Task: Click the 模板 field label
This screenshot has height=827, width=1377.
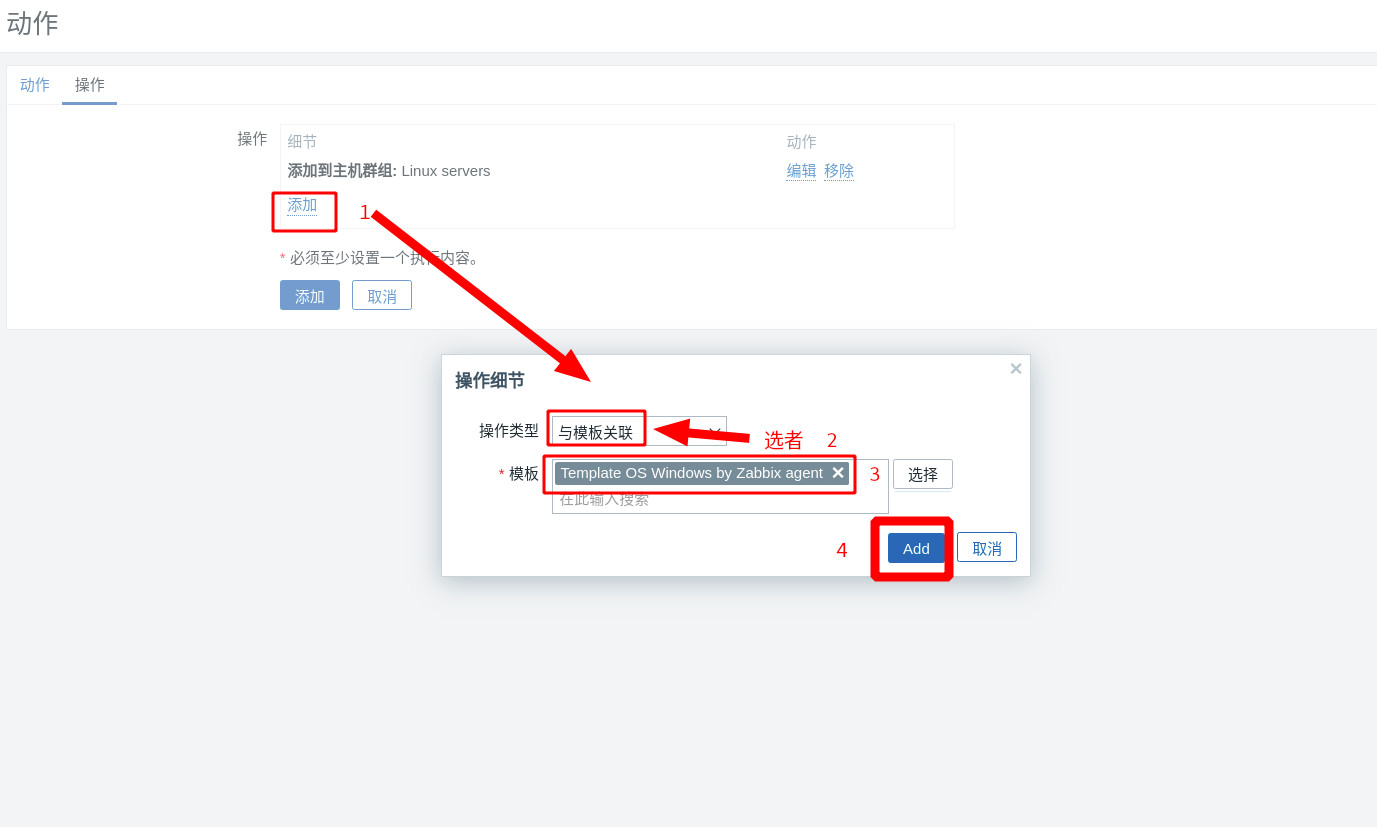Action: click(524, 474)
